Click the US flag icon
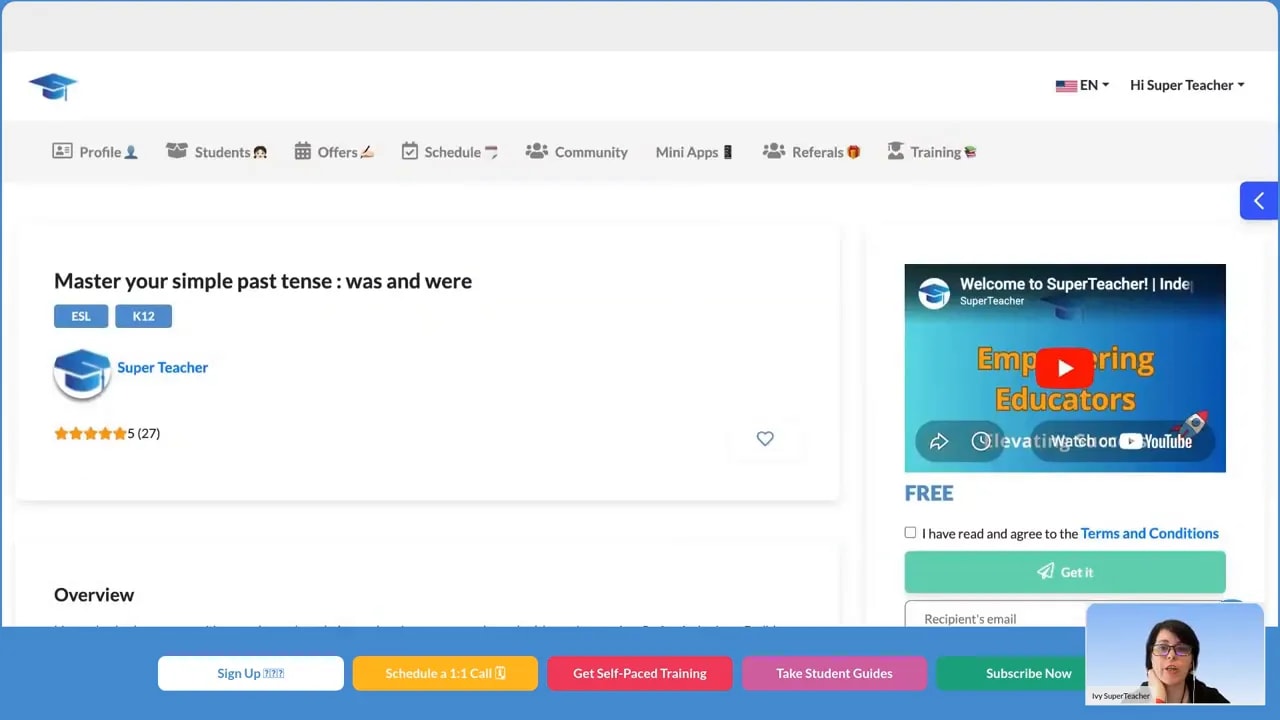 1066,86
